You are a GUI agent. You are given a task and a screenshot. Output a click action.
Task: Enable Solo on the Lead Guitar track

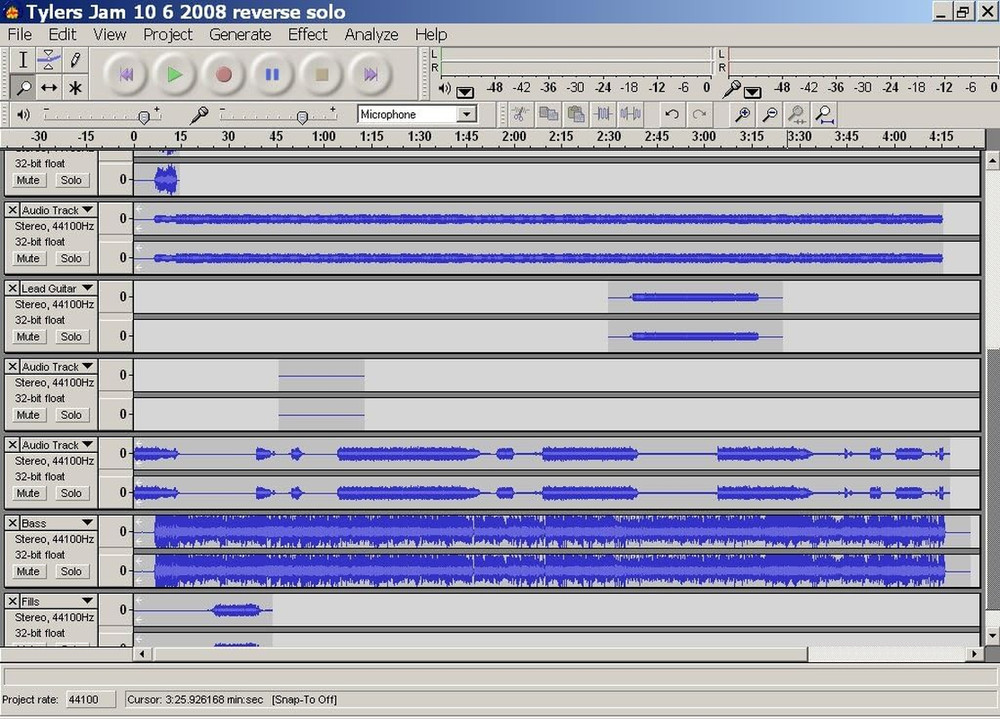tap(71, 336)
